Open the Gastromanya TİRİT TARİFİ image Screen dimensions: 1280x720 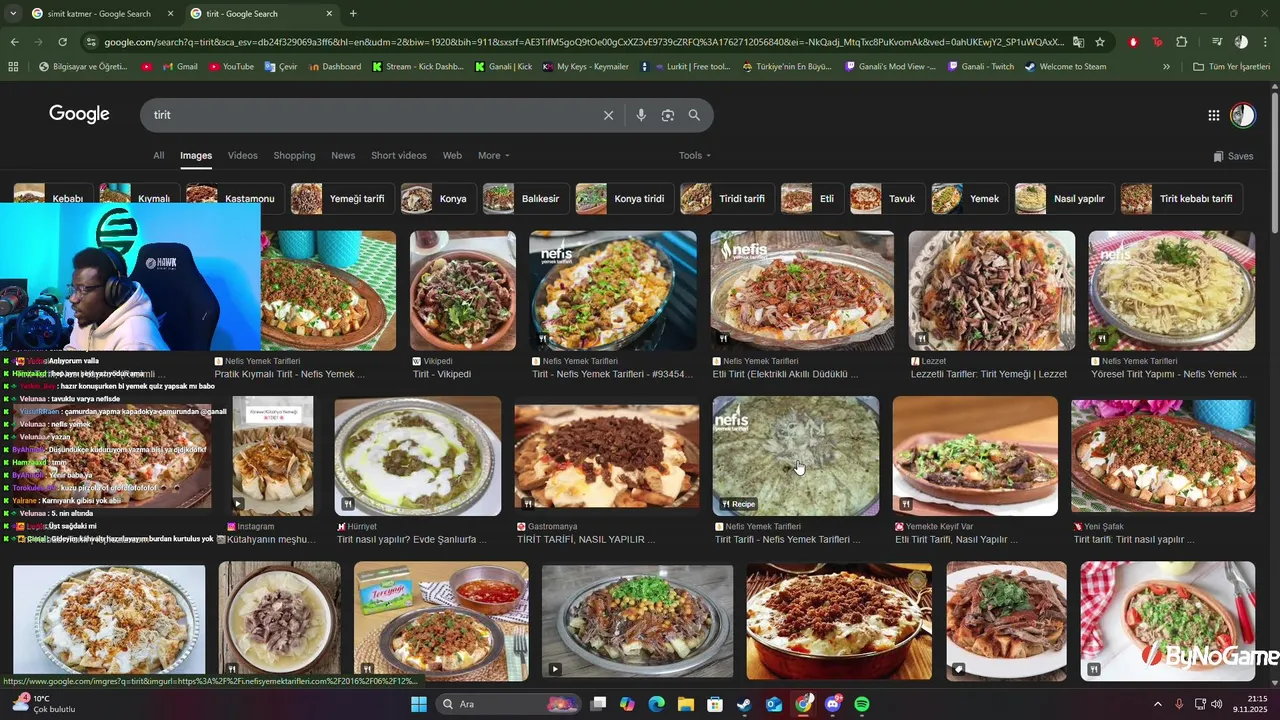coord(607,456)
